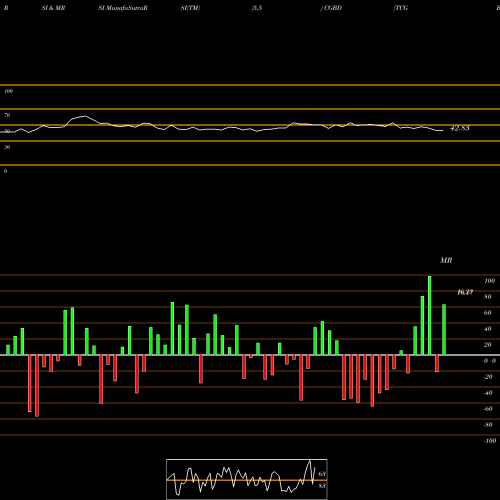
Task: Select the RSI value 42.83 label
Action: (460, 128)
